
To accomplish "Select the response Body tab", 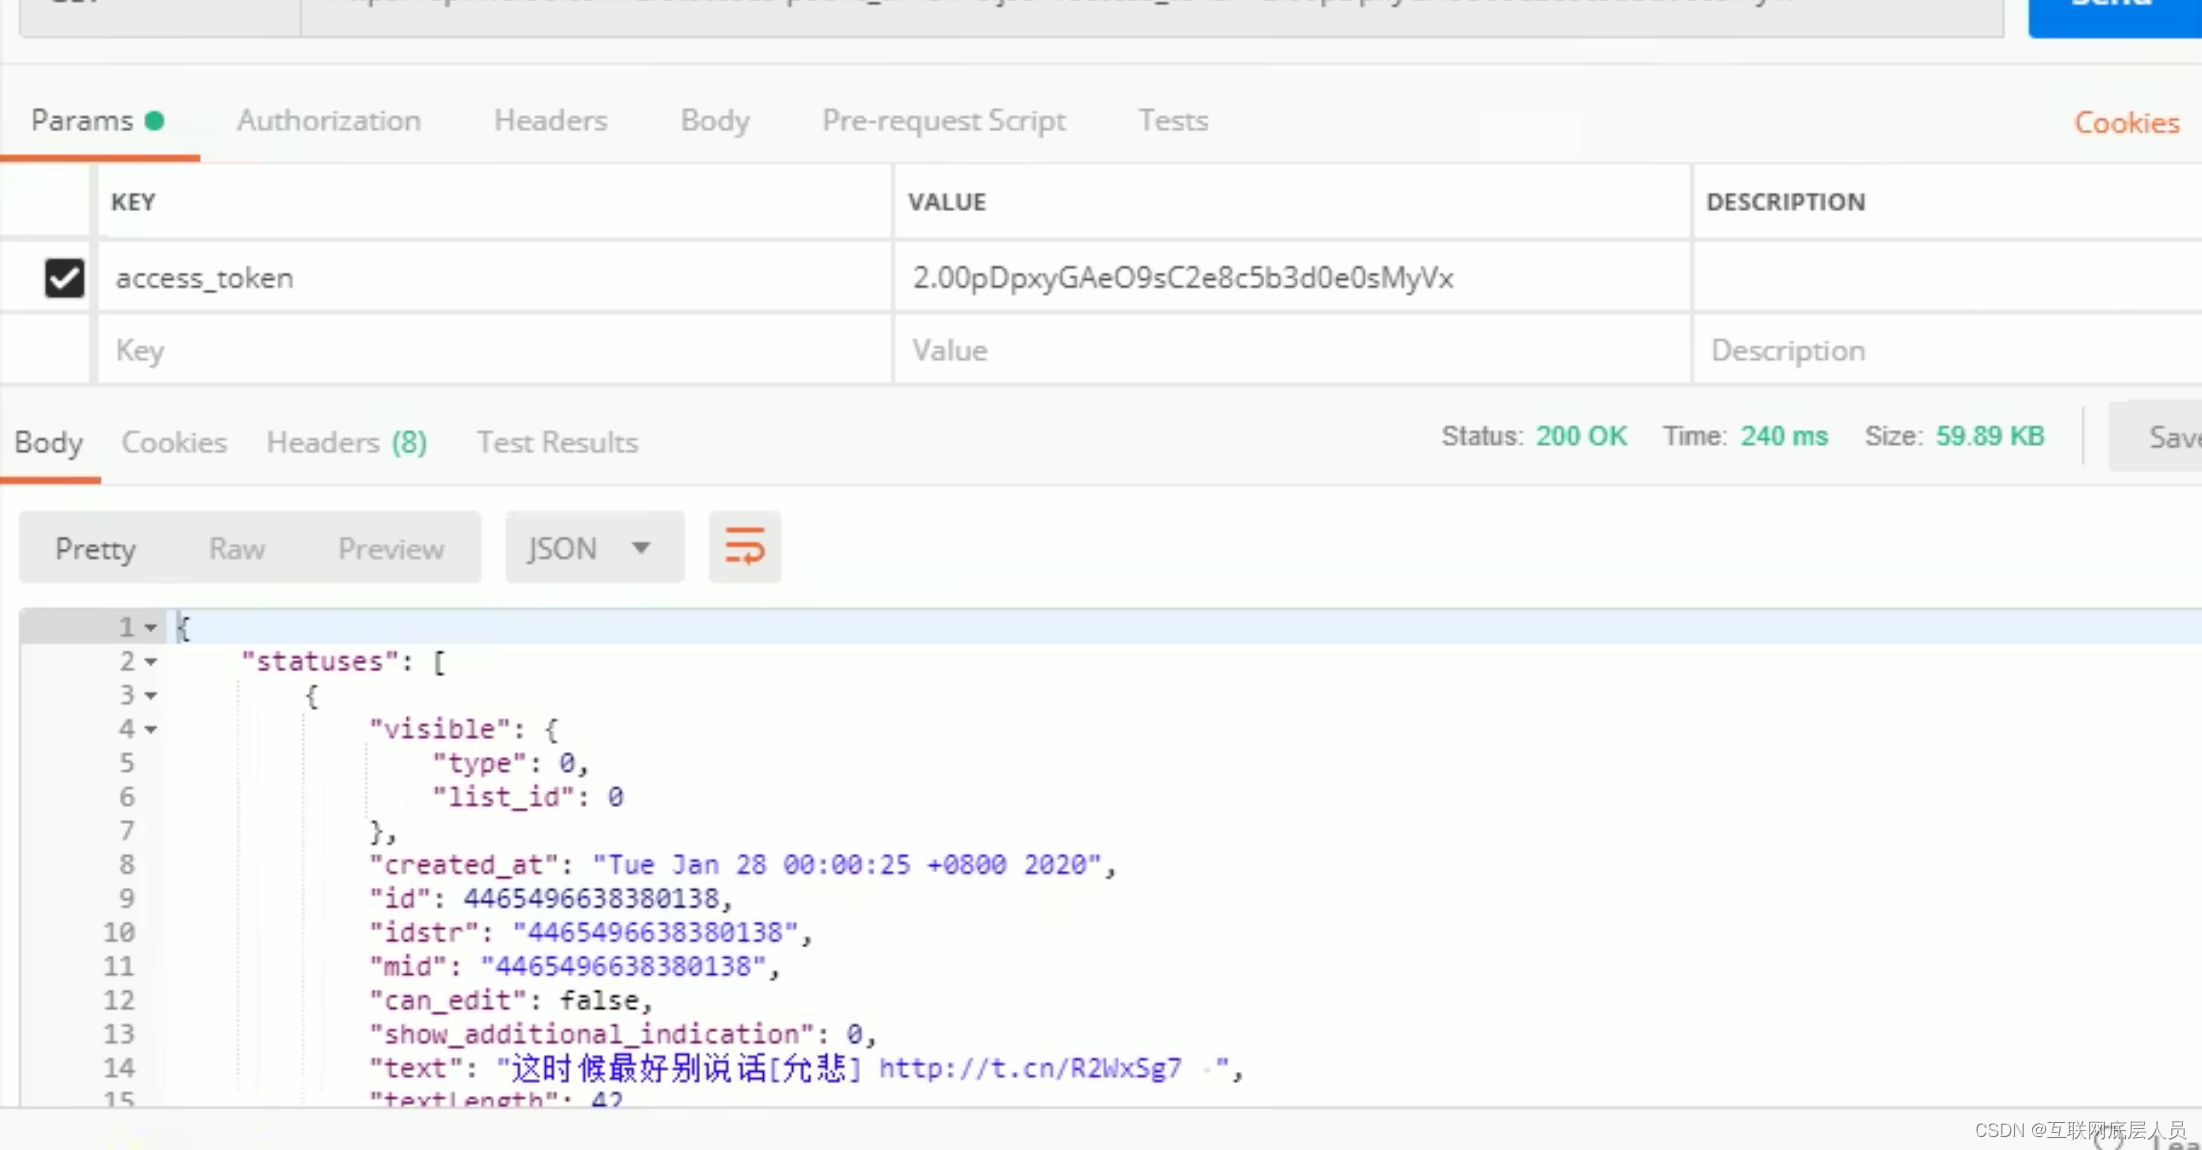I will click(x=49, y=442).
